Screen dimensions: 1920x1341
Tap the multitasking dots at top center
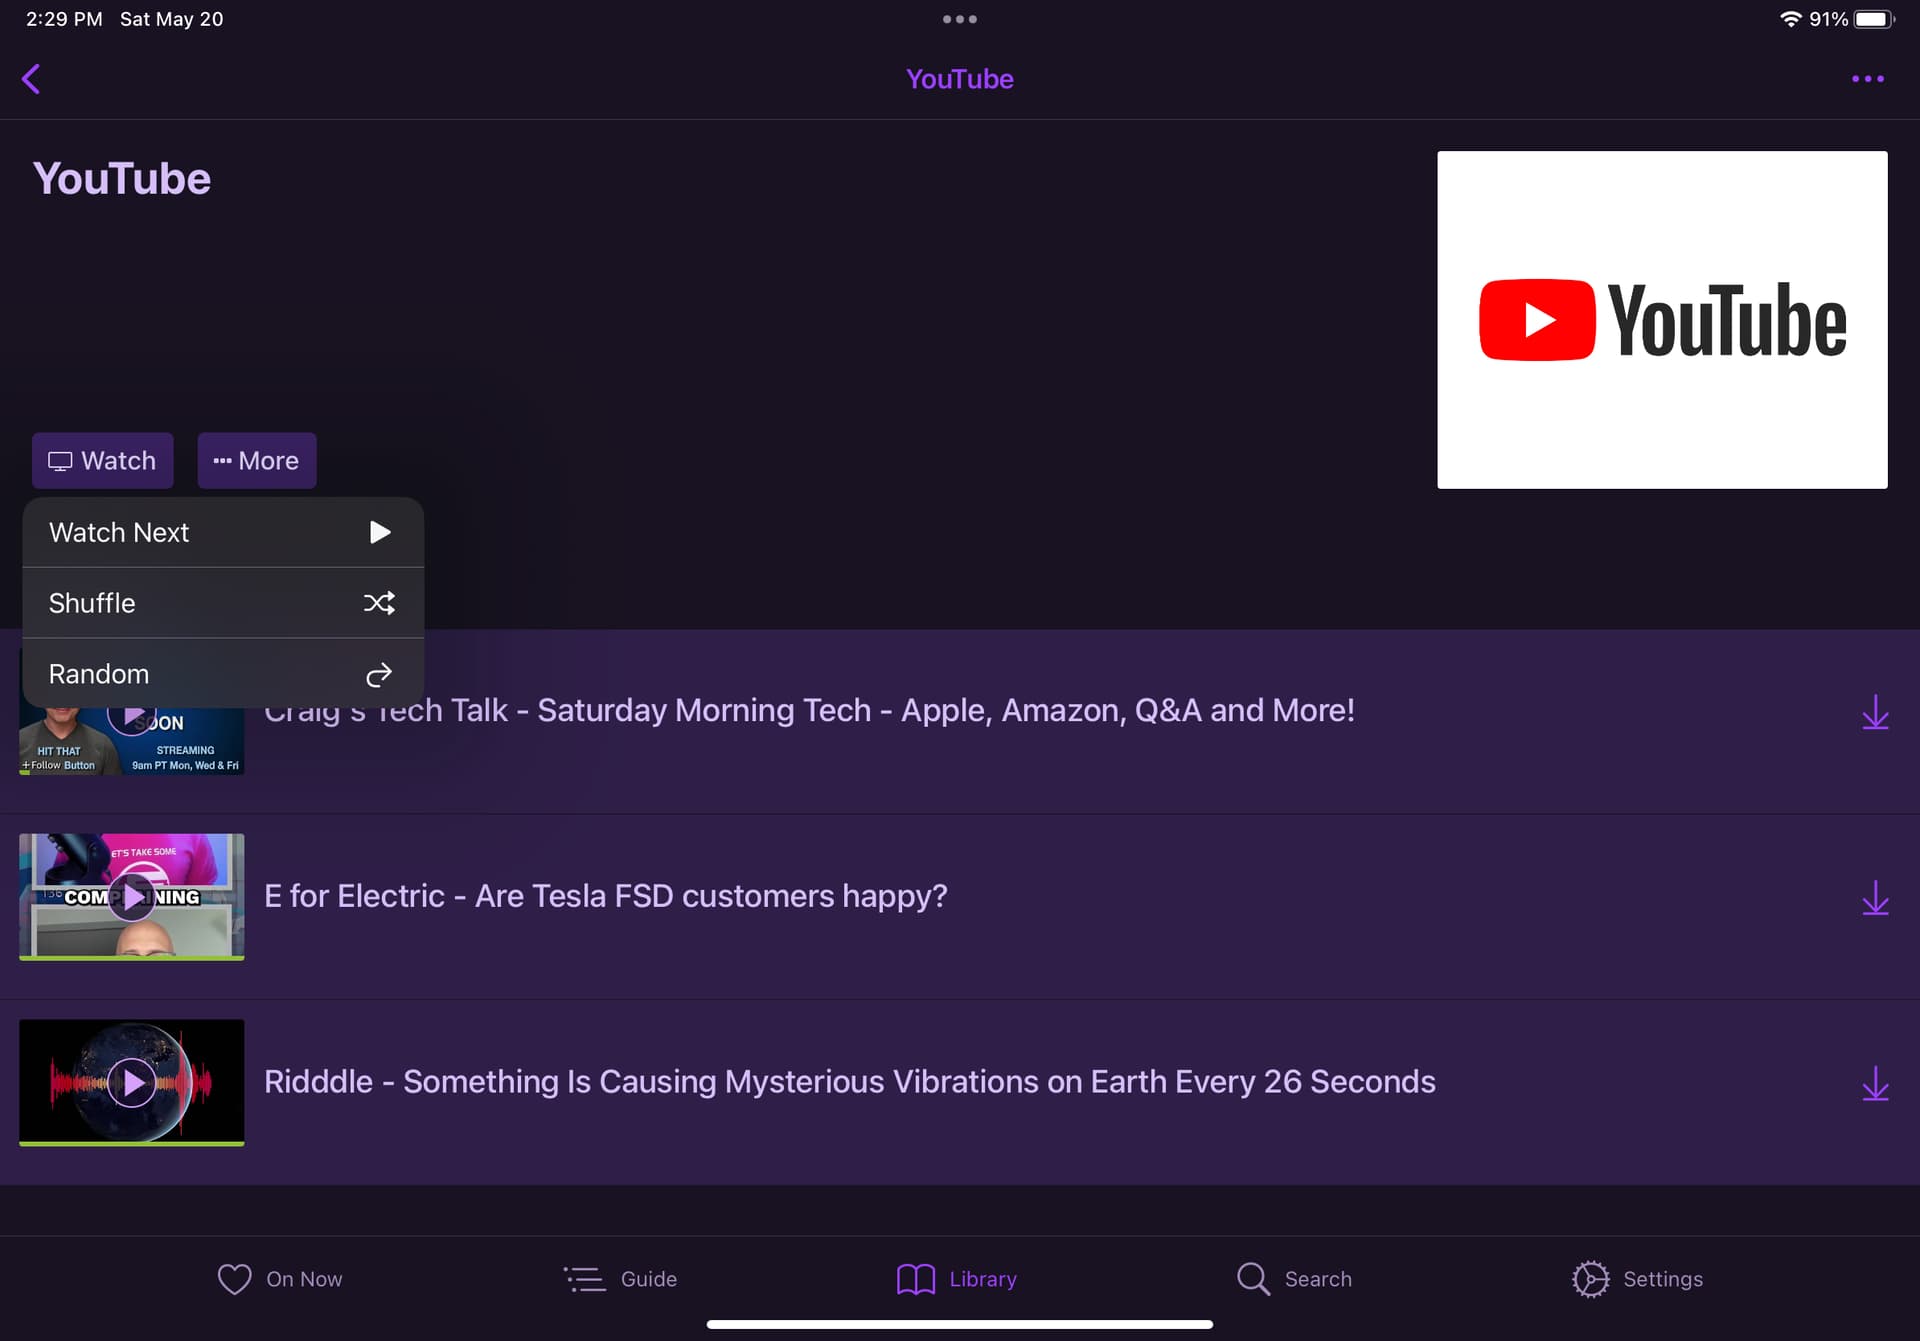tap(959, 19)
